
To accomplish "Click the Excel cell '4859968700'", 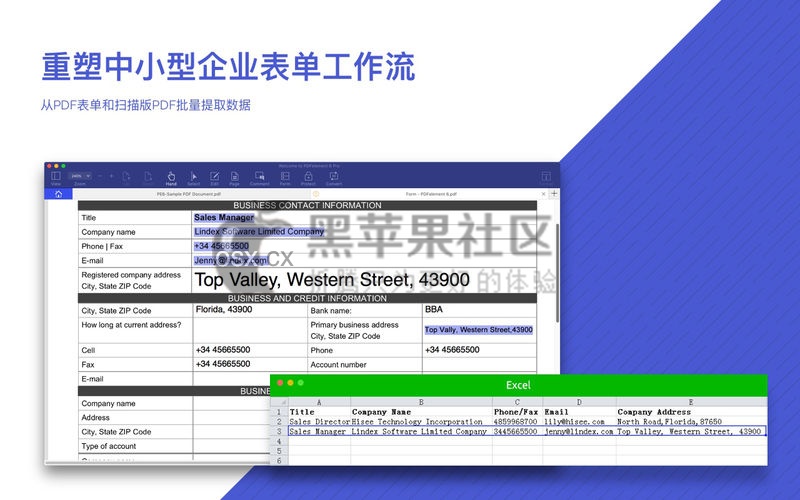I will [515, 421].
